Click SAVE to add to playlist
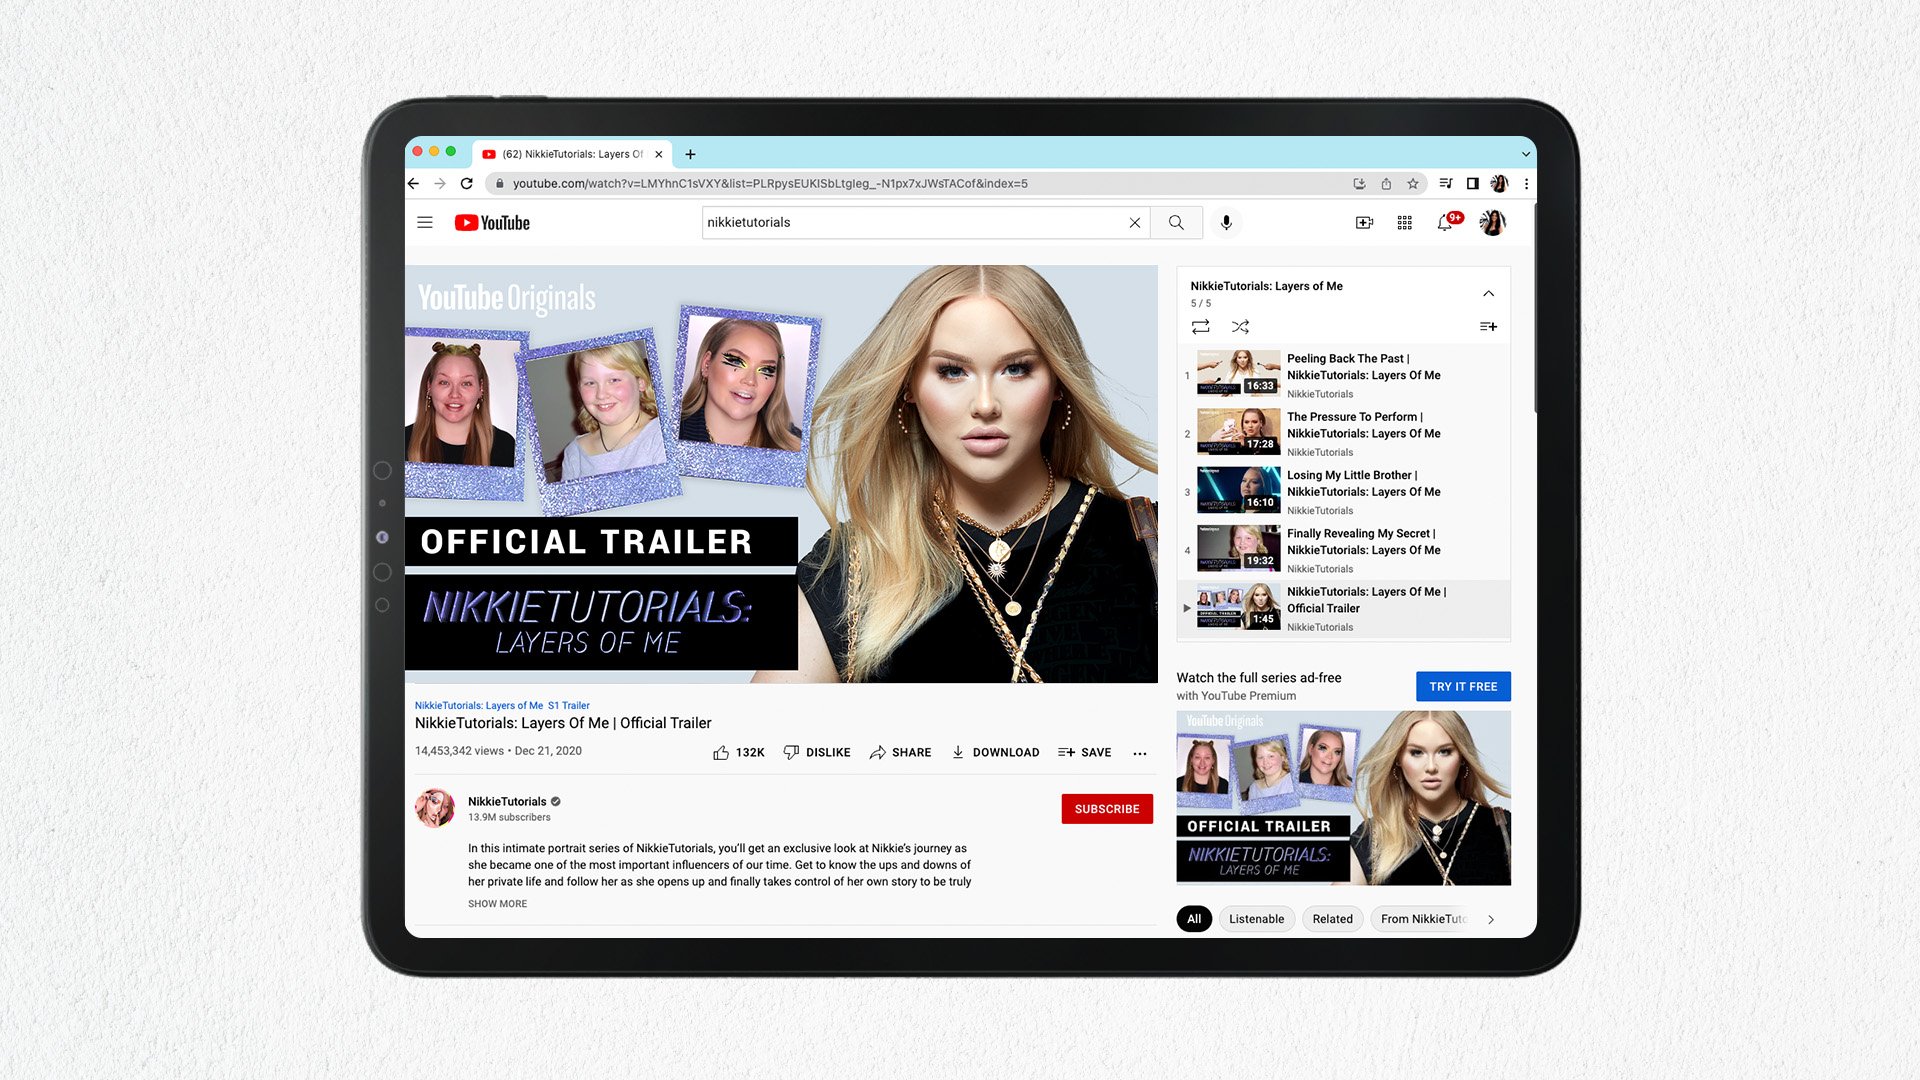 click(x=1084, y=752)
